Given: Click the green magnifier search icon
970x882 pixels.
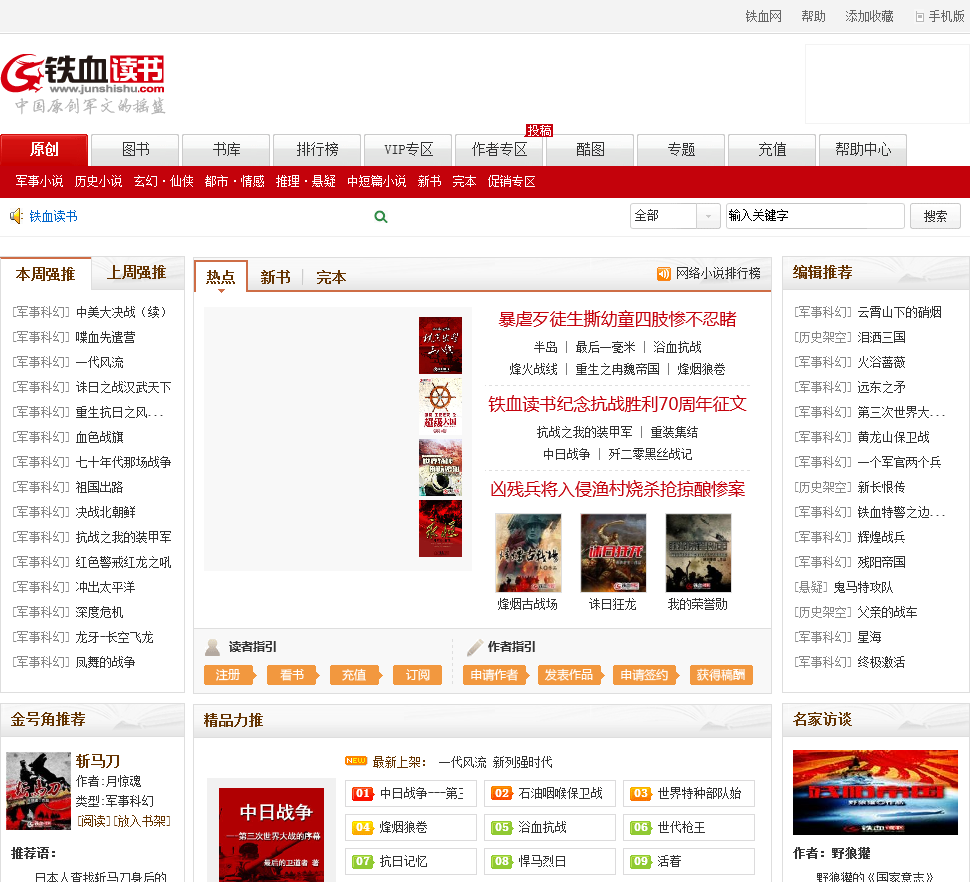Looking at the screenshot, I should 381,216.
